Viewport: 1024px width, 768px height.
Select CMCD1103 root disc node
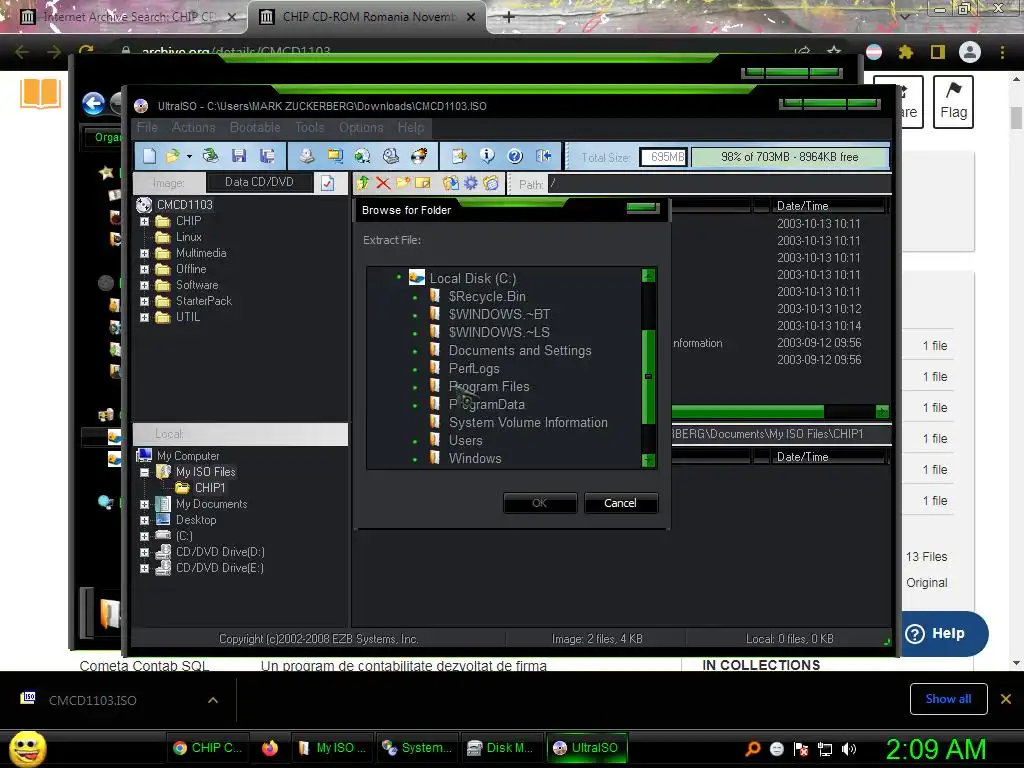tap(184, 205)
